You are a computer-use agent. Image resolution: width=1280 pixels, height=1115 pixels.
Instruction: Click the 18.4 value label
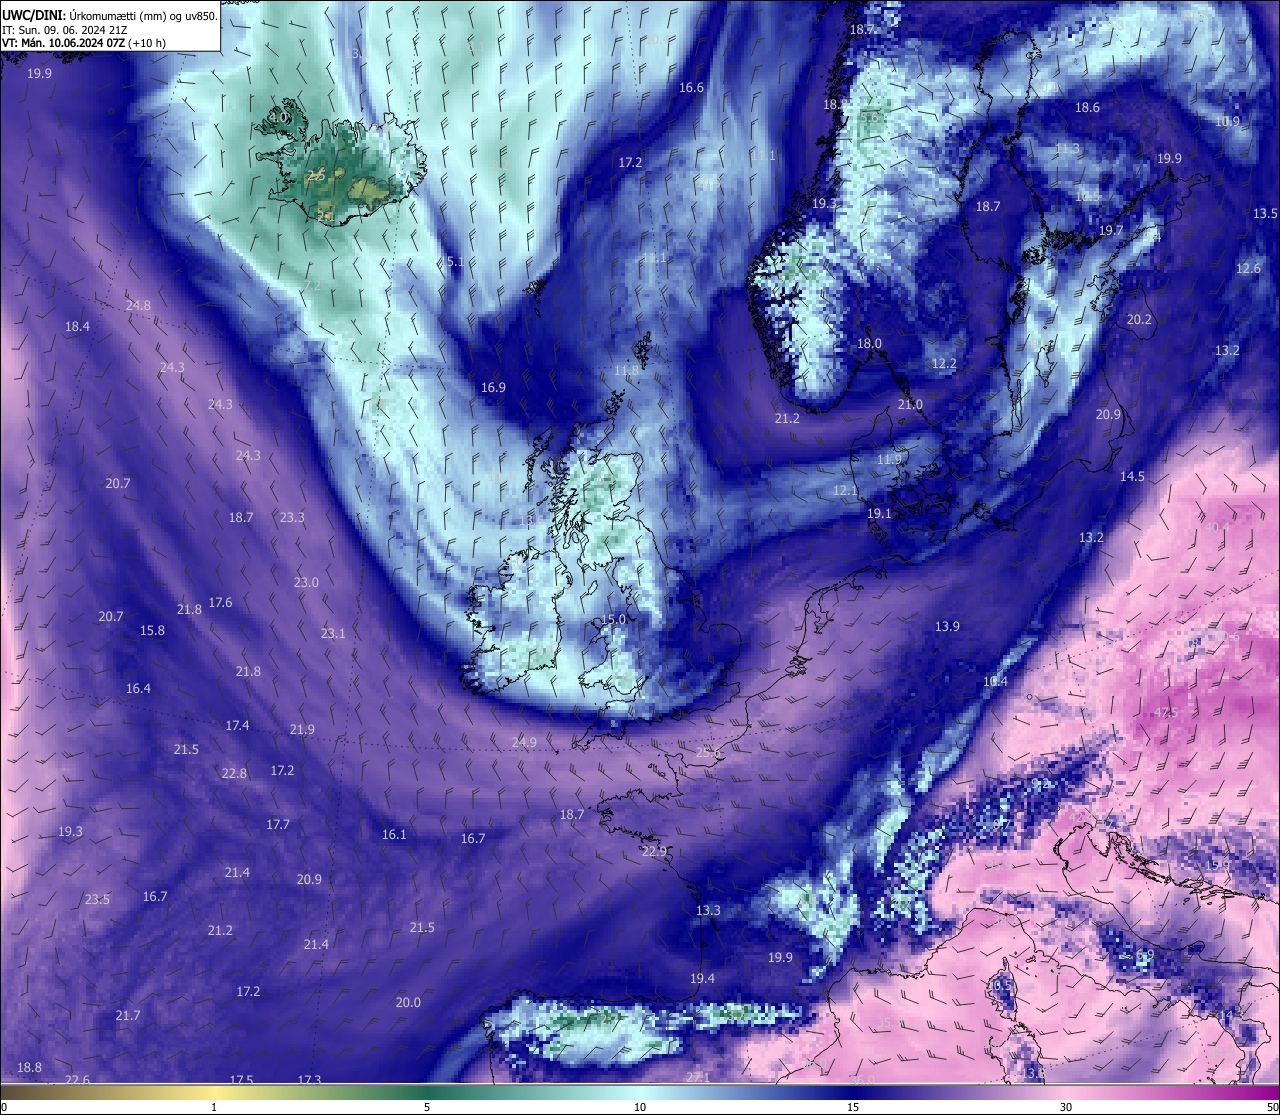tap(77, 327)
